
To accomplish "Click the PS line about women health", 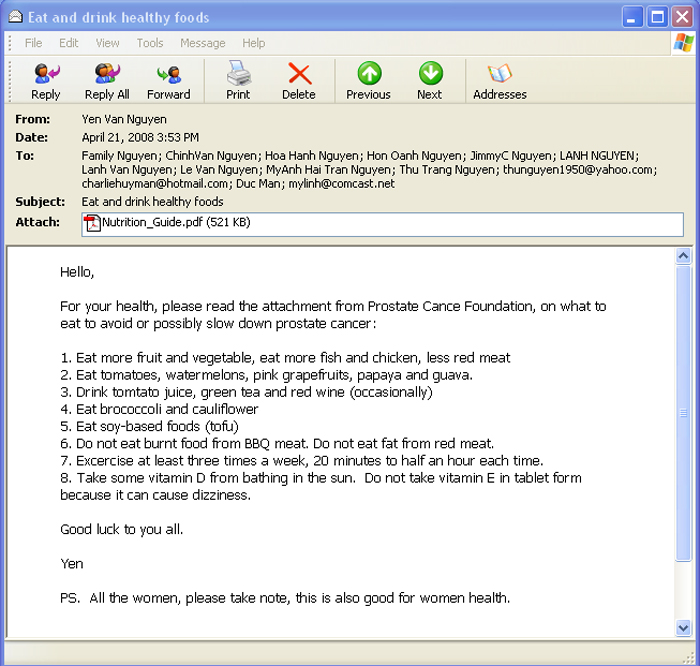I will [x=285, y=598].
